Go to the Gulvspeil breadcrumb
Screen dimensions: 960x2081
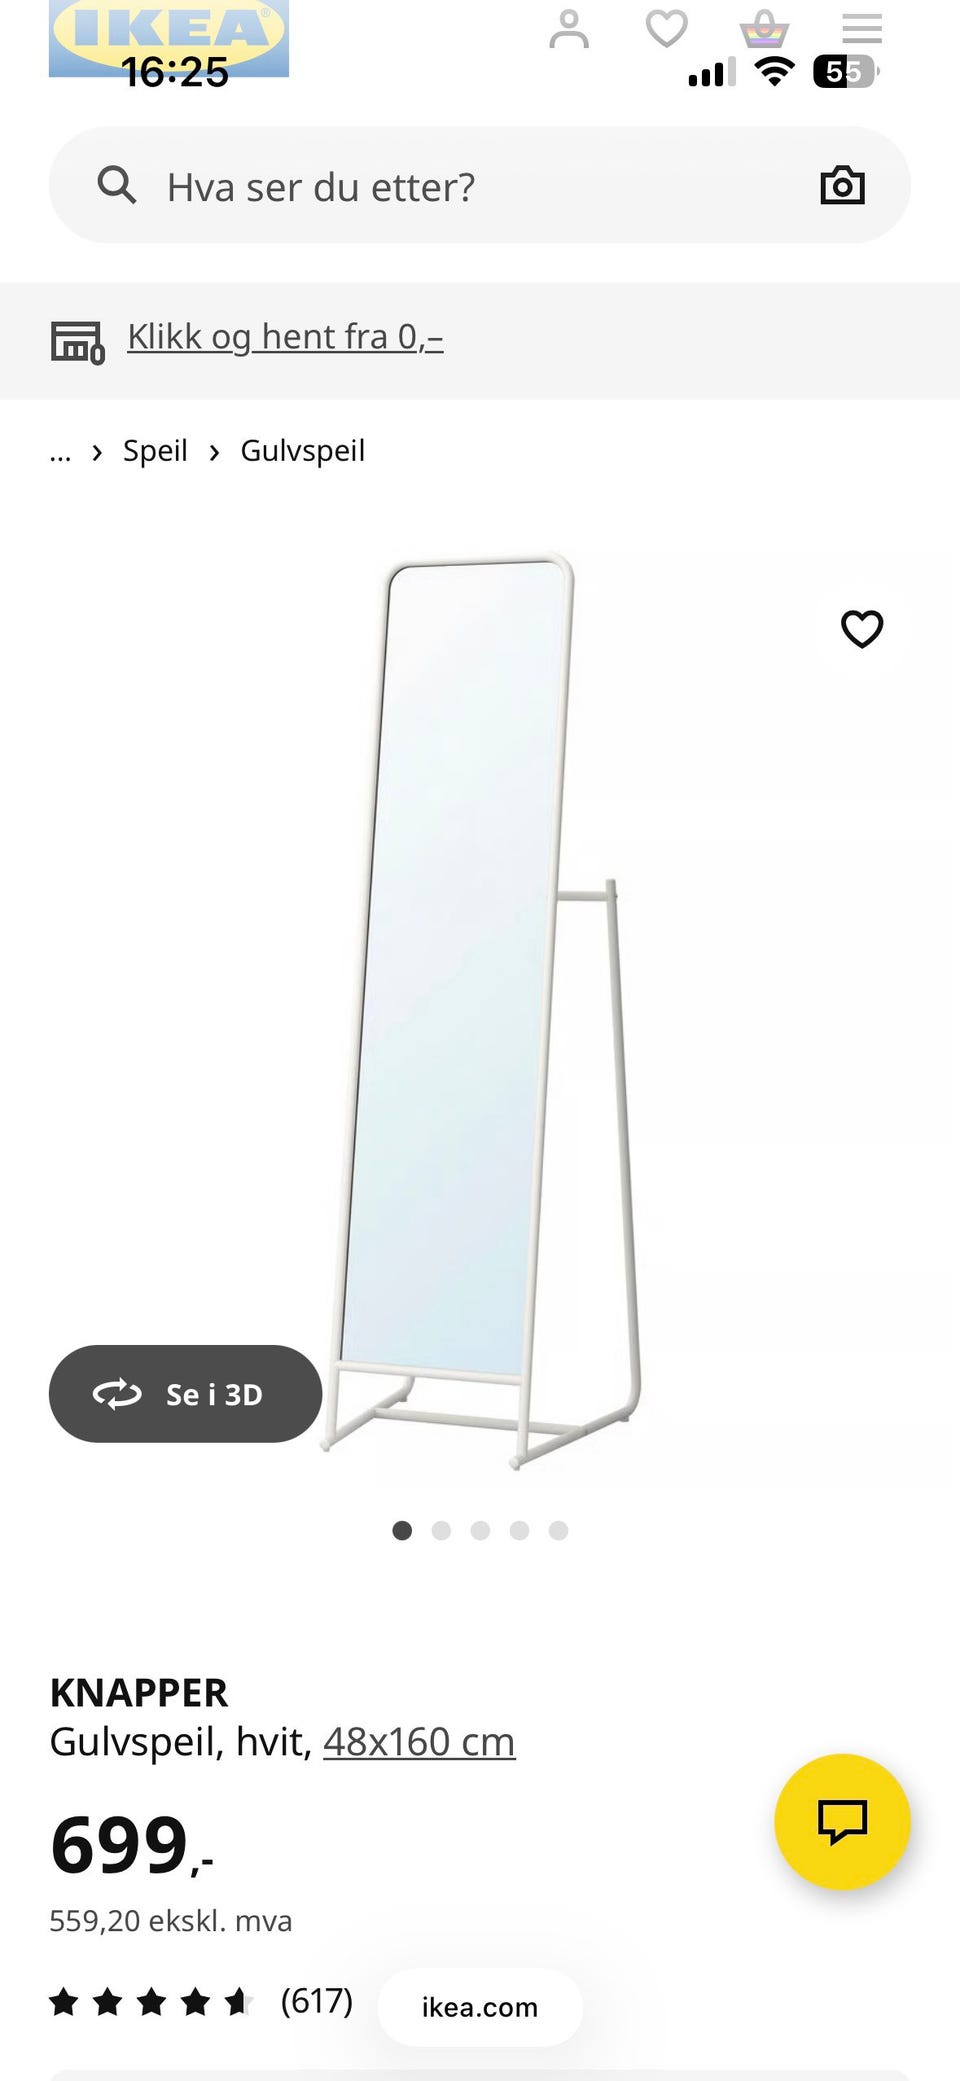tap(302, 451)
